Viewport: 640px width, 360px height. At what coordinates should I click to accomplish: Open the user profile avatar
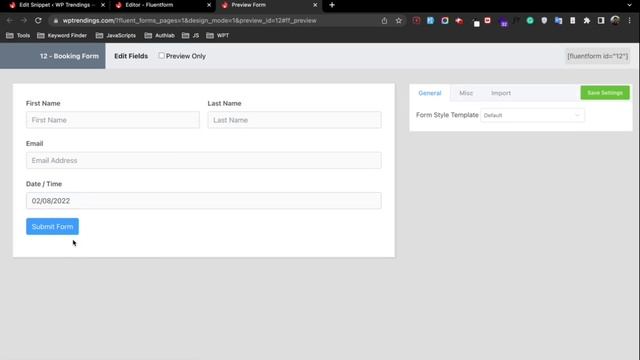pyautogui.click(x=615, y=20)
